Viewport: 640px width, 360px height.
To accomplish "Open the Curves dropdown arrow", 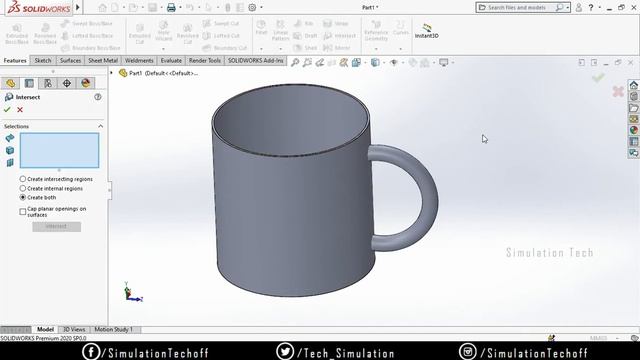I will point(400,49).
